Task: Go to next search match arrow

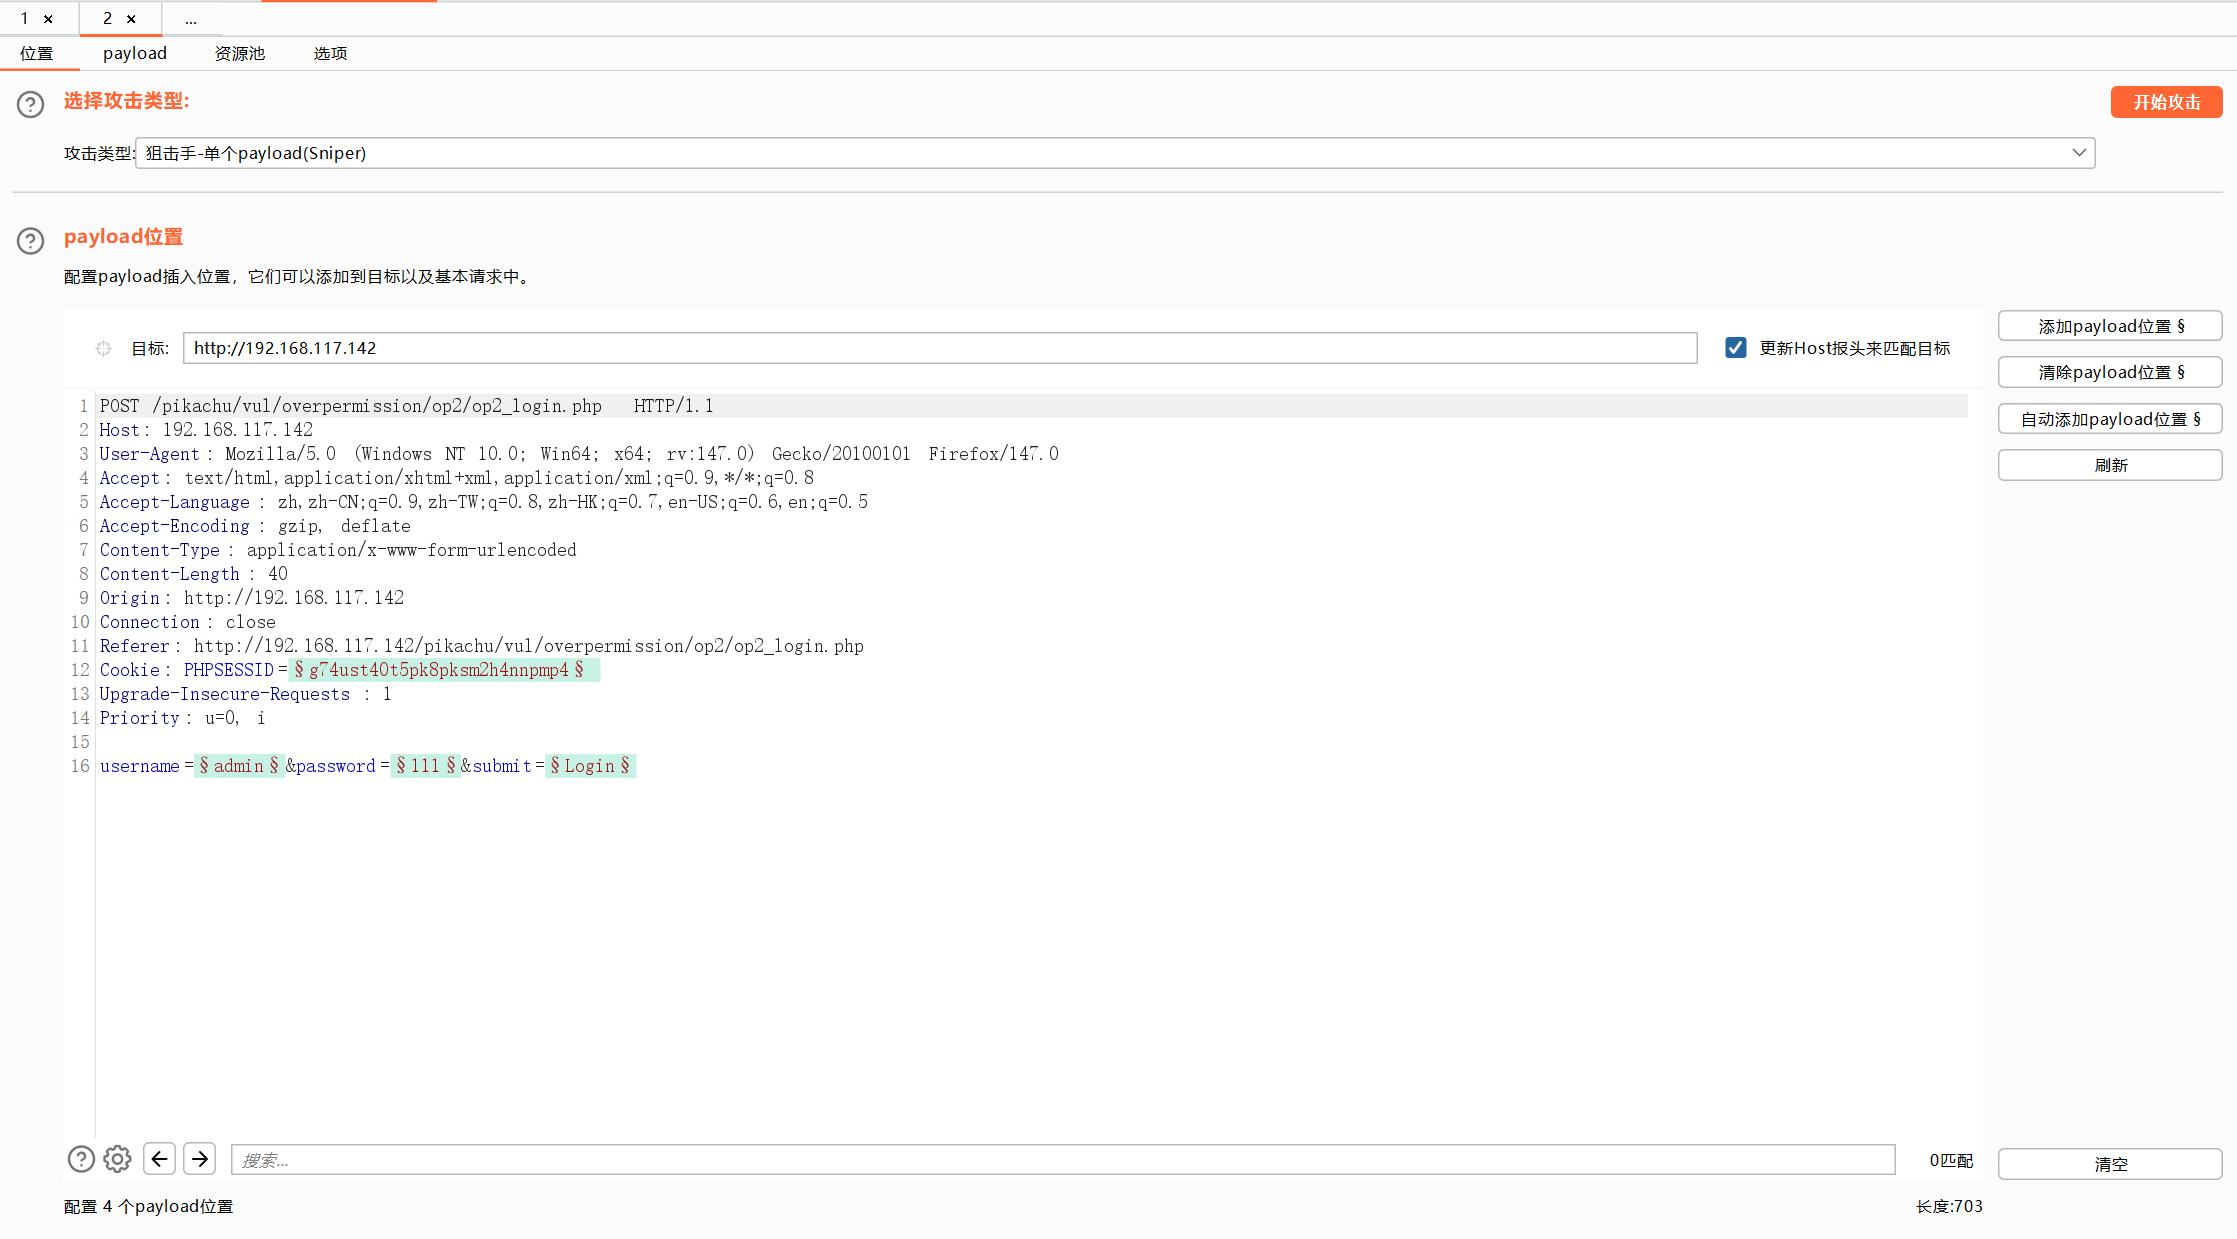Action: coord(200,1159)
